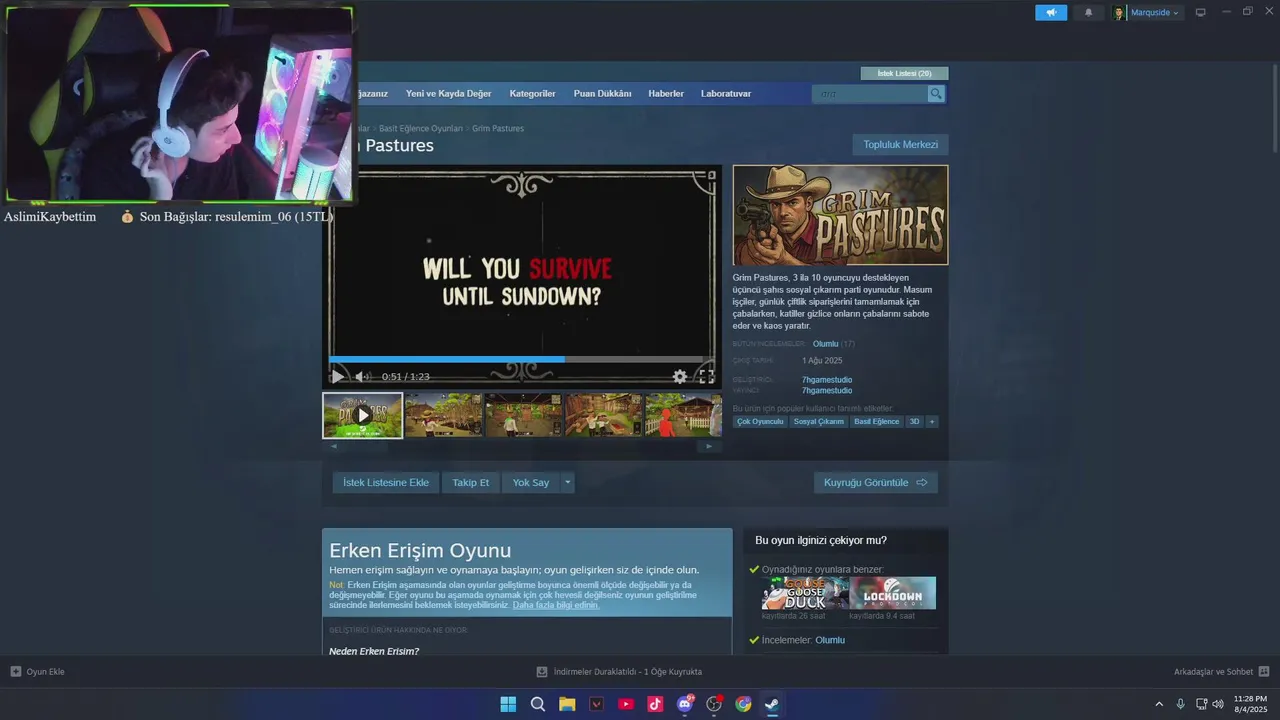
Task: Click the 7hgamestudio developer link
Action: click(827, 380)
